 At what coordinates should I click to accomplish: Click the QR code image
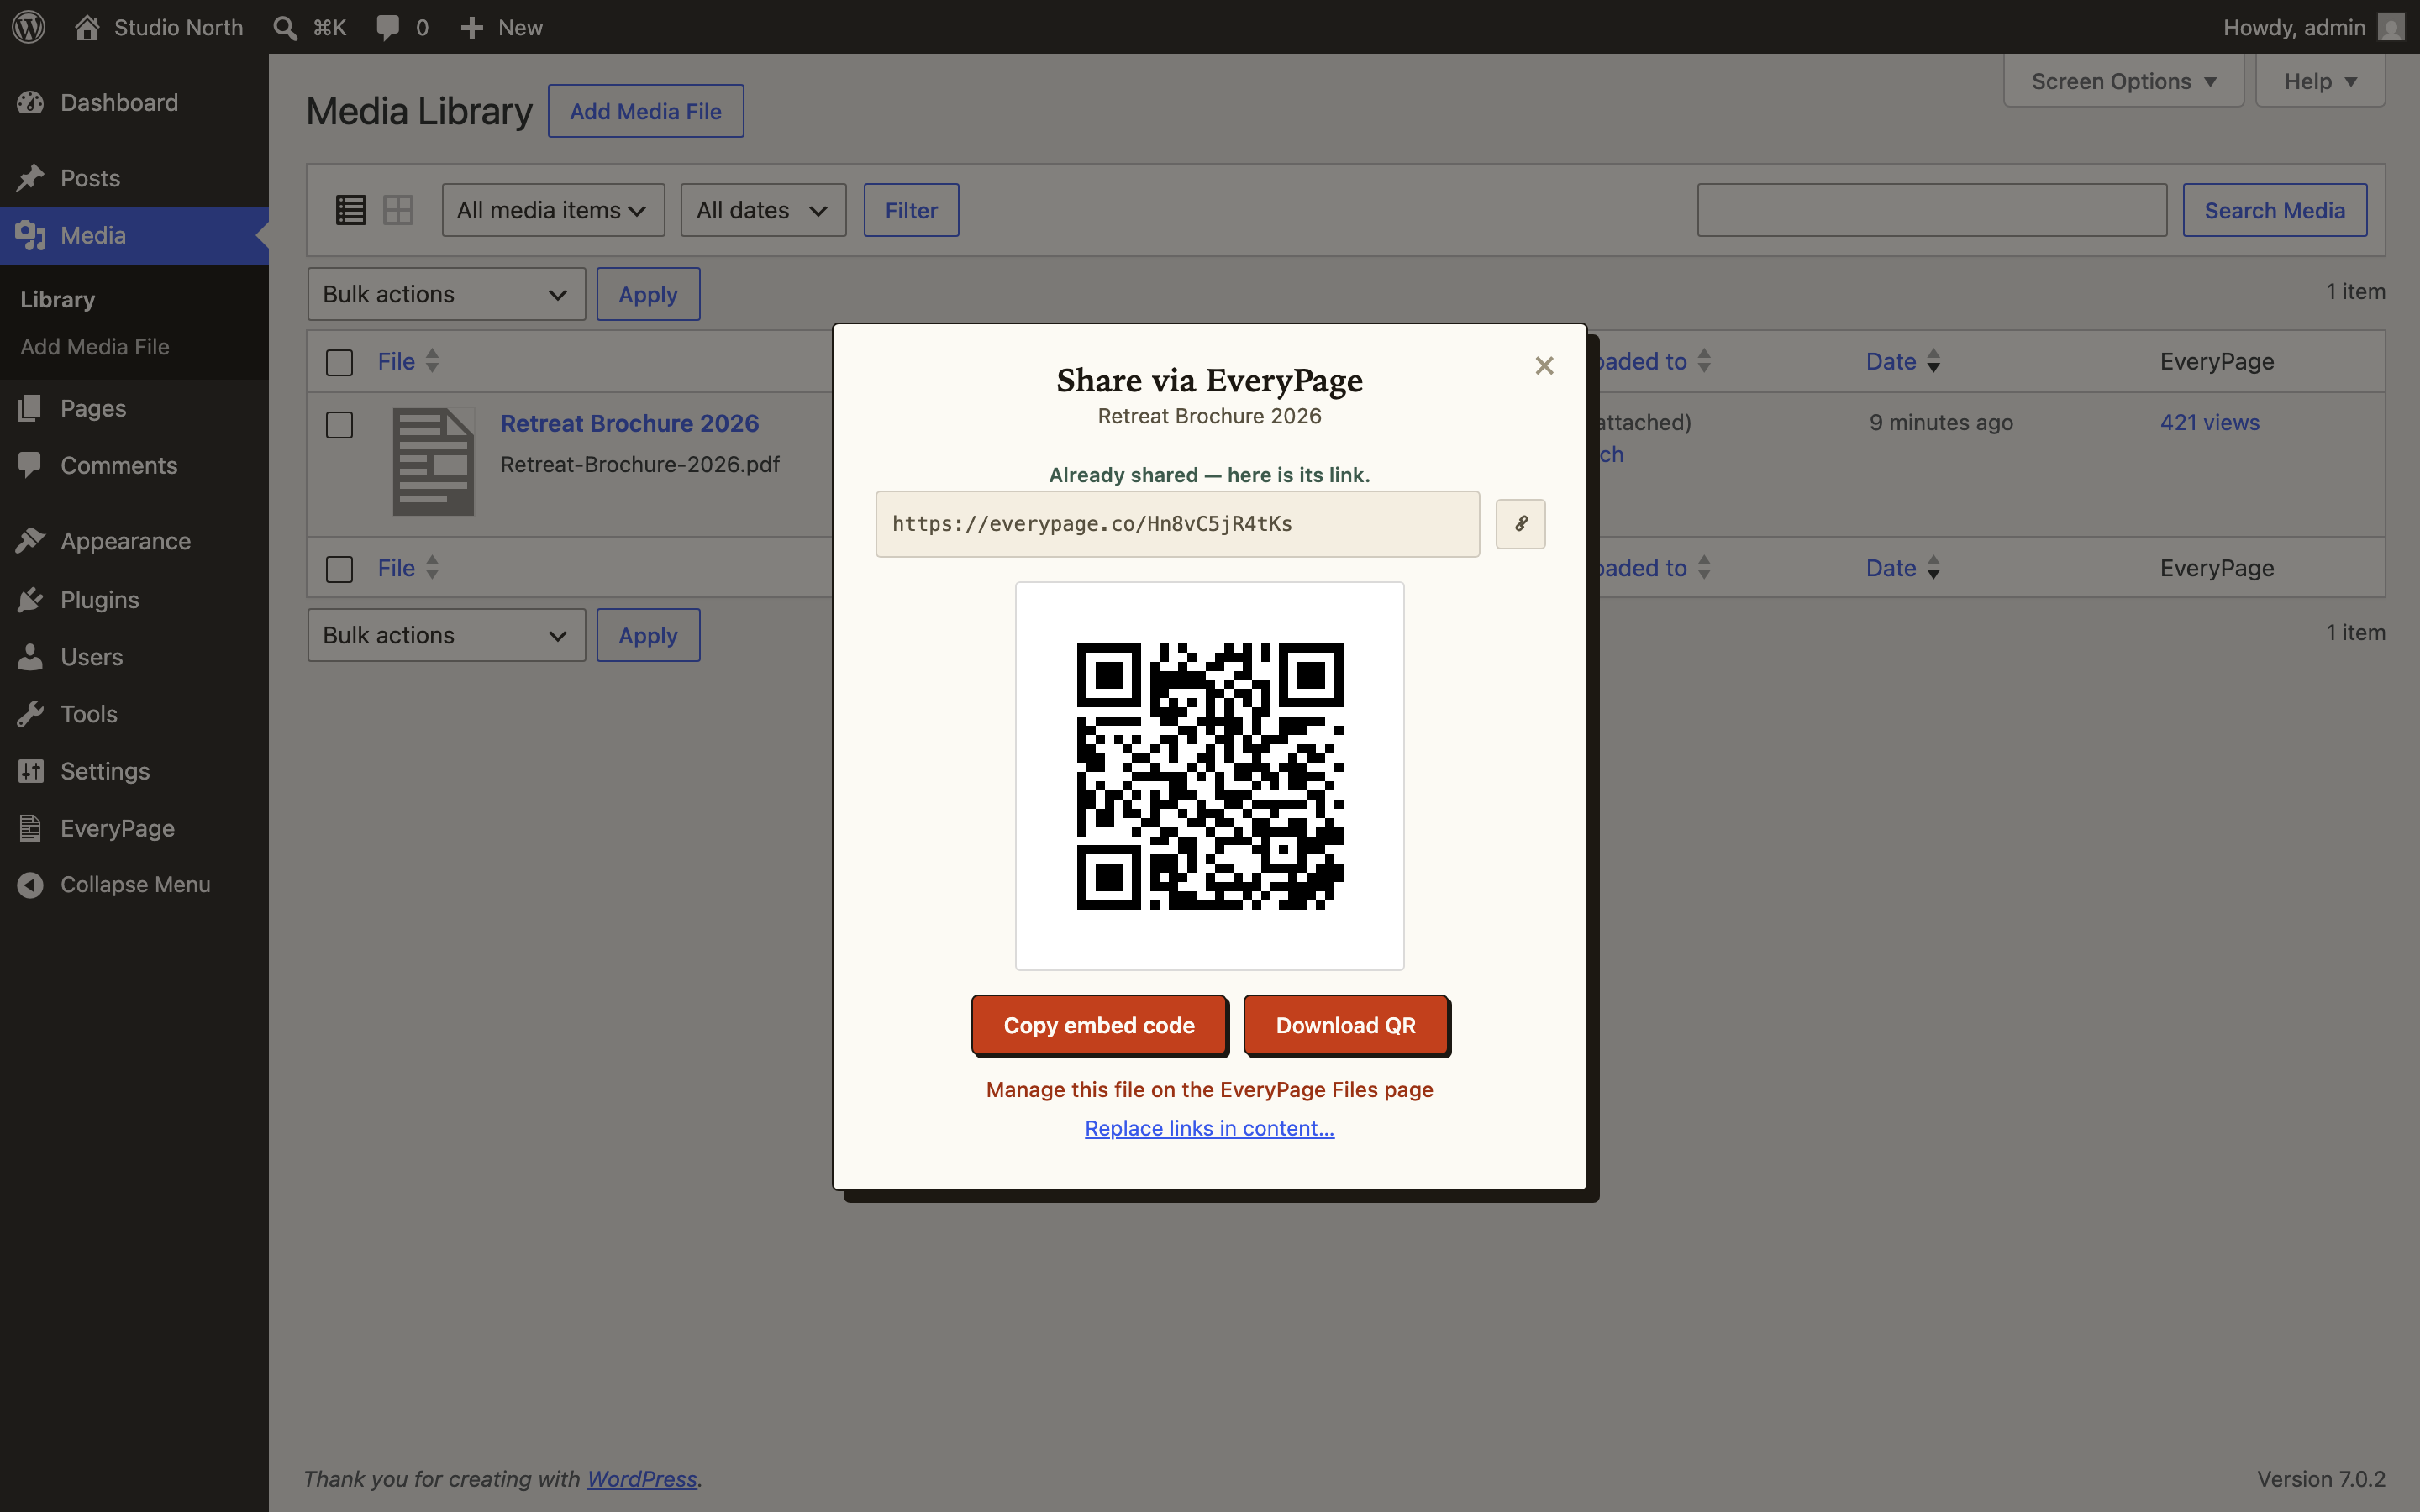point(1209,776)
